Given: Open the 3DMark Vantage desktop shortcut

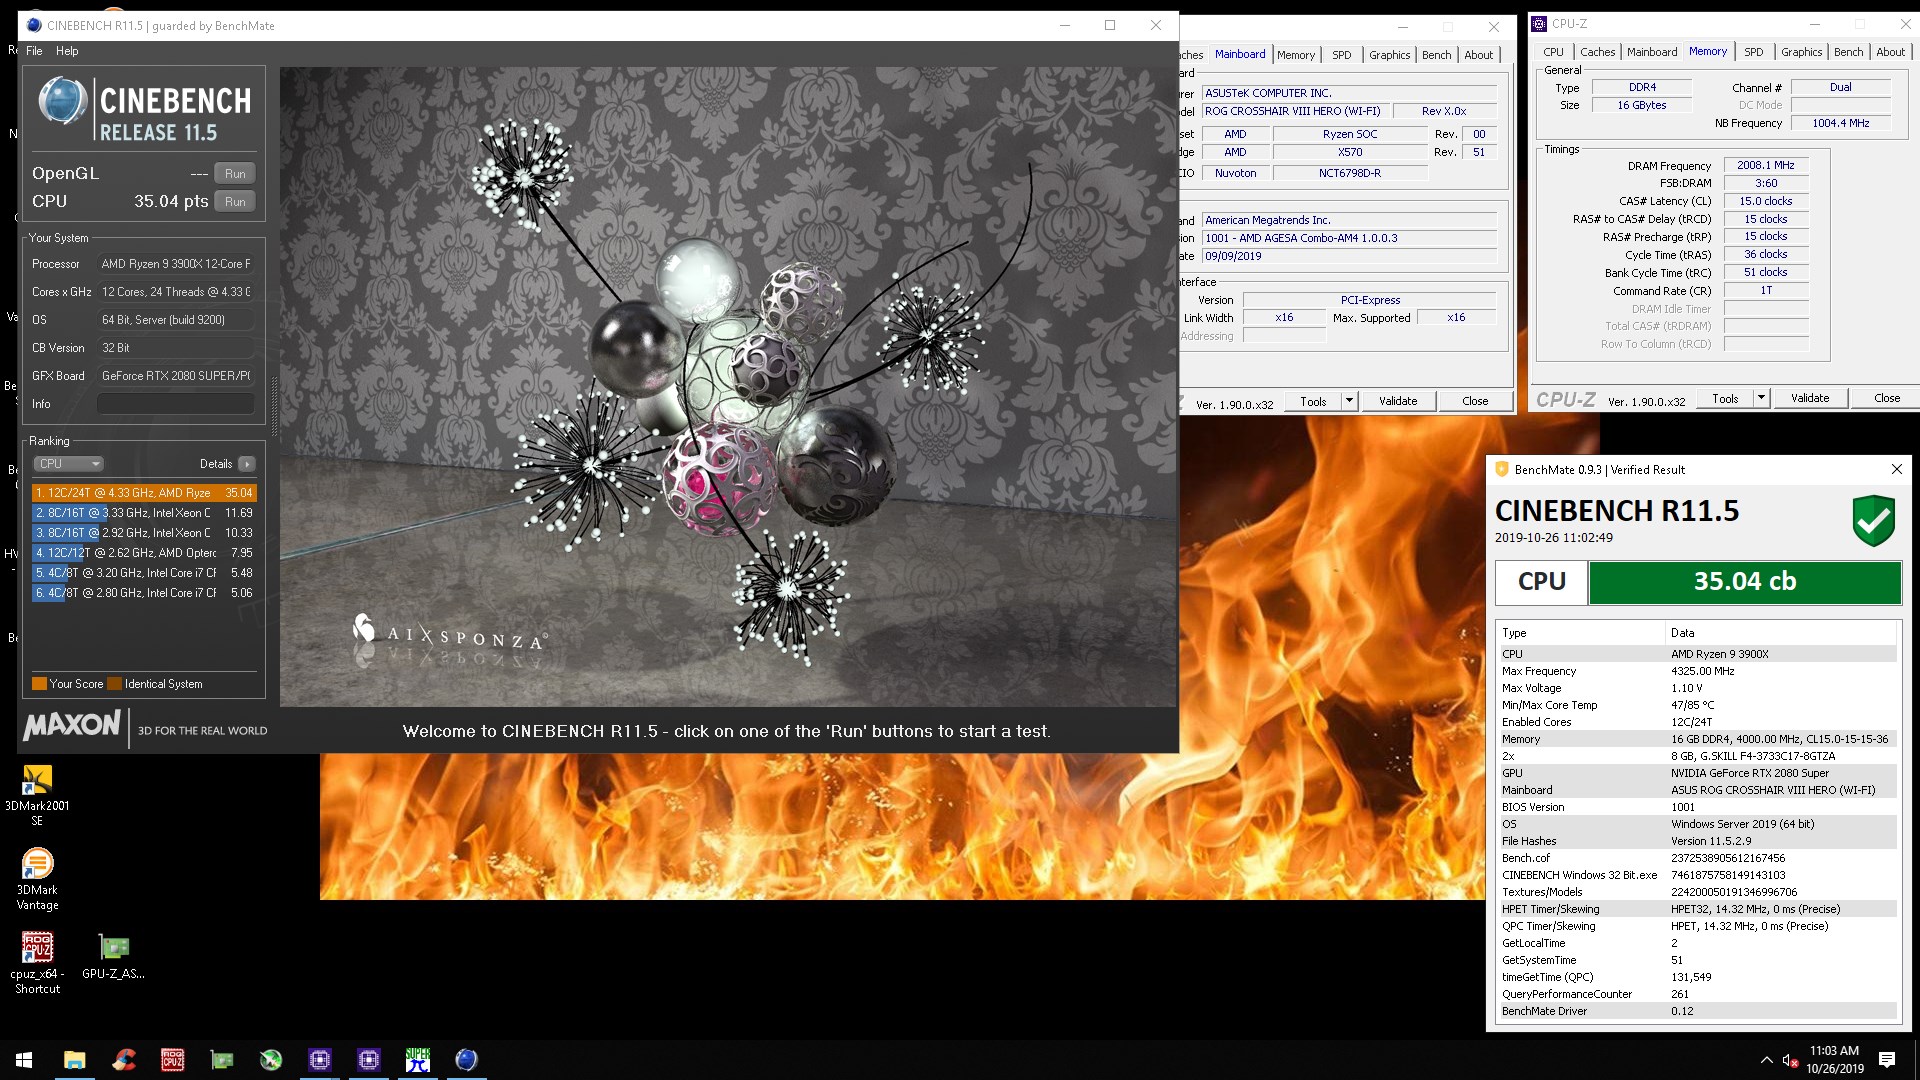Looking at the screenshot, I should 37,879.
